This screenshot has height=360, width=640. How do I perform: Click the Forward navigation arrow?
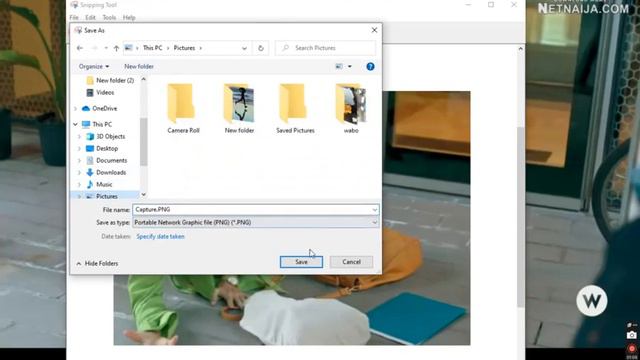pos(94,48)
